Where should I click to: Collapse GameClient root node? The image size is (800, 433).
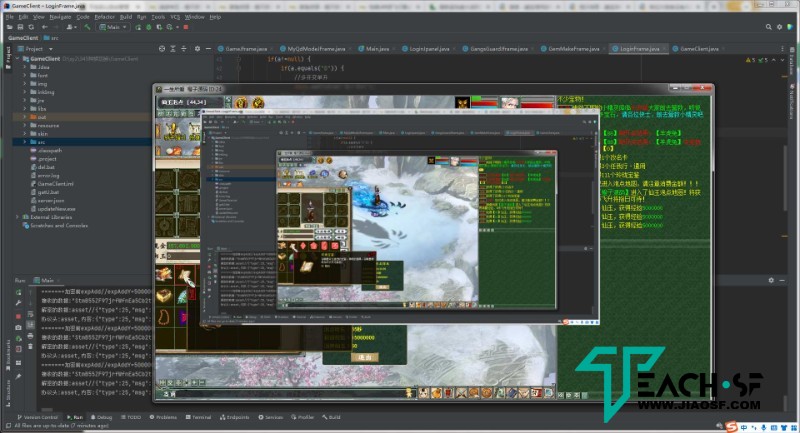click(18, 59)
